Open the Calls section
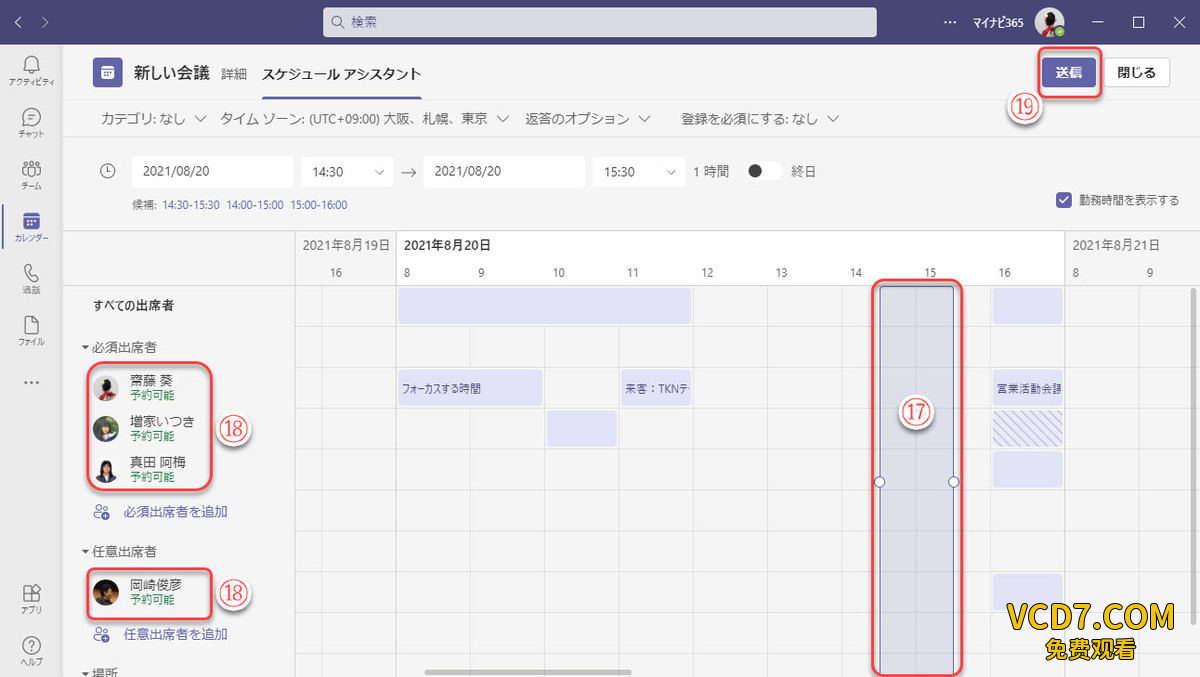1200x677 pixels. coord(31,279)
